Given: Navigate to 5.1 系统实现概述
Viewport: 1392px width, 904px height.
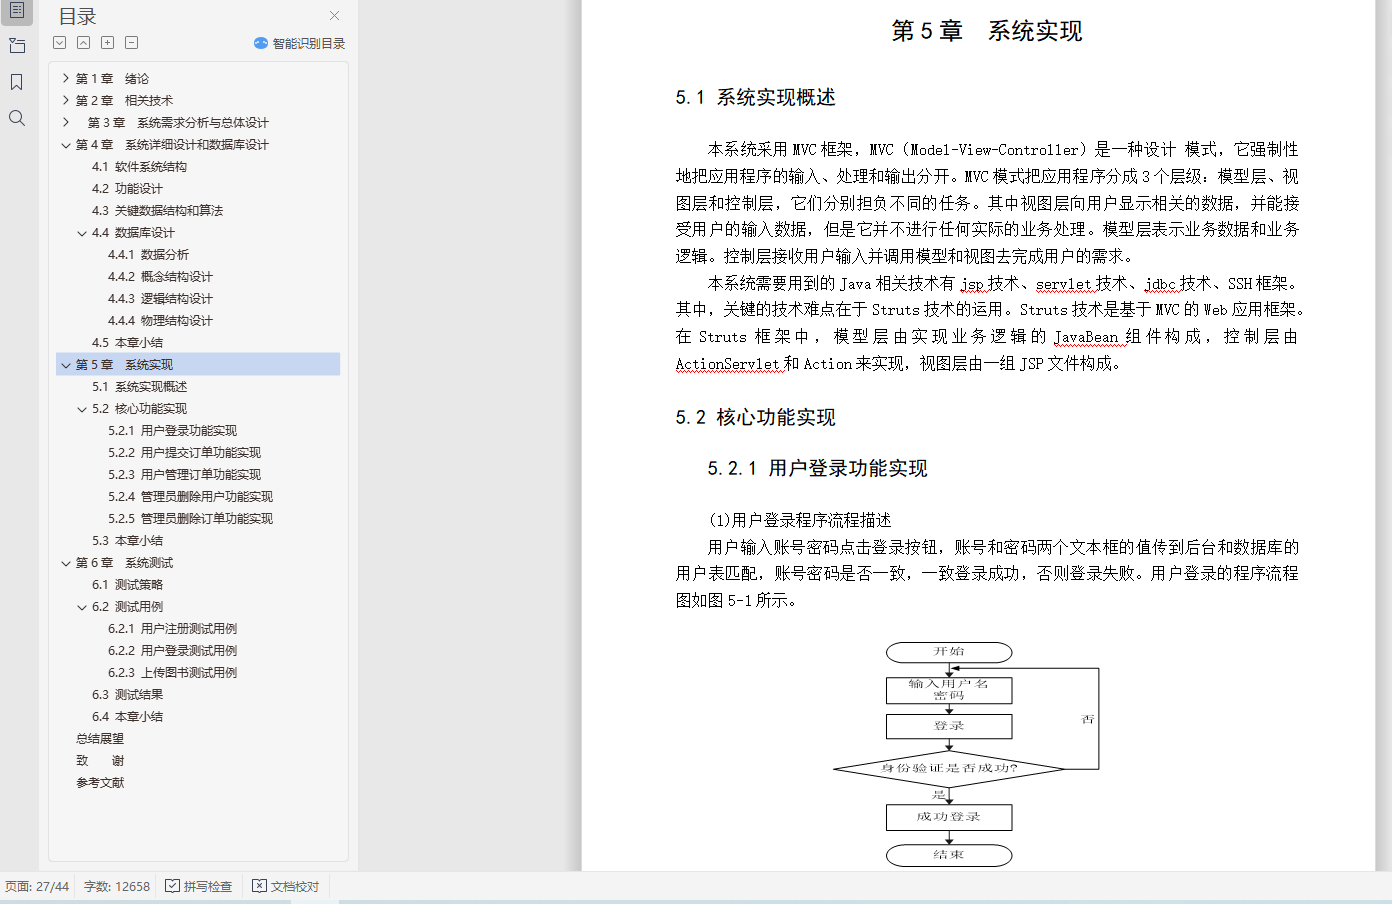Looking at the screenshot, I should tap(139, 386).
